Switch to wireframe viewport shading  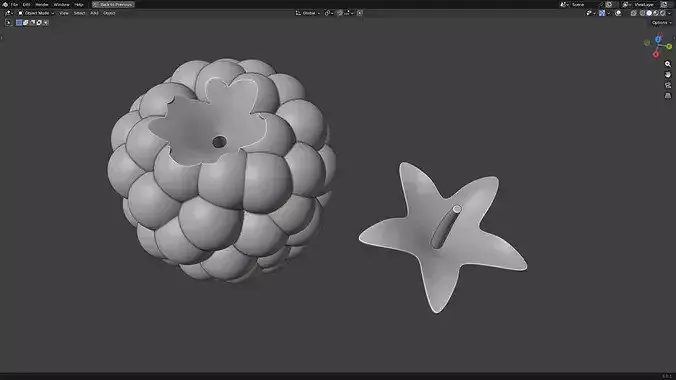point(642,13)
